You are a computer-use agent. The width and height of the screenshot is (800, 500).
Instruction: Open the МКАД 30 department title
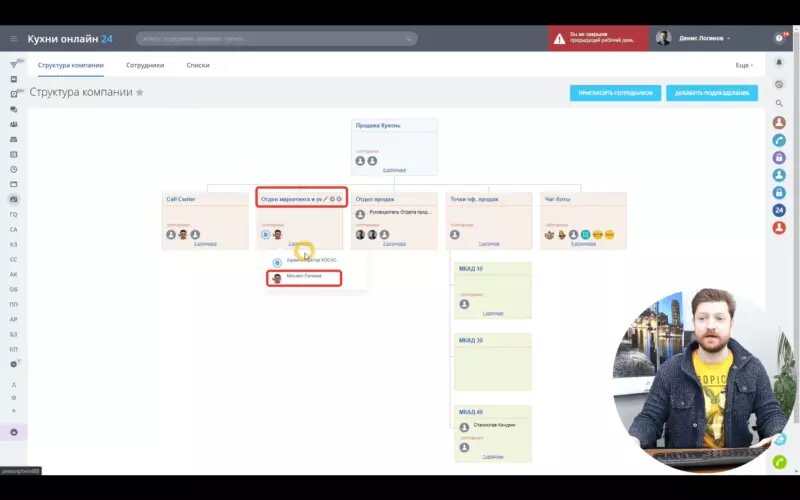point(470,340)
